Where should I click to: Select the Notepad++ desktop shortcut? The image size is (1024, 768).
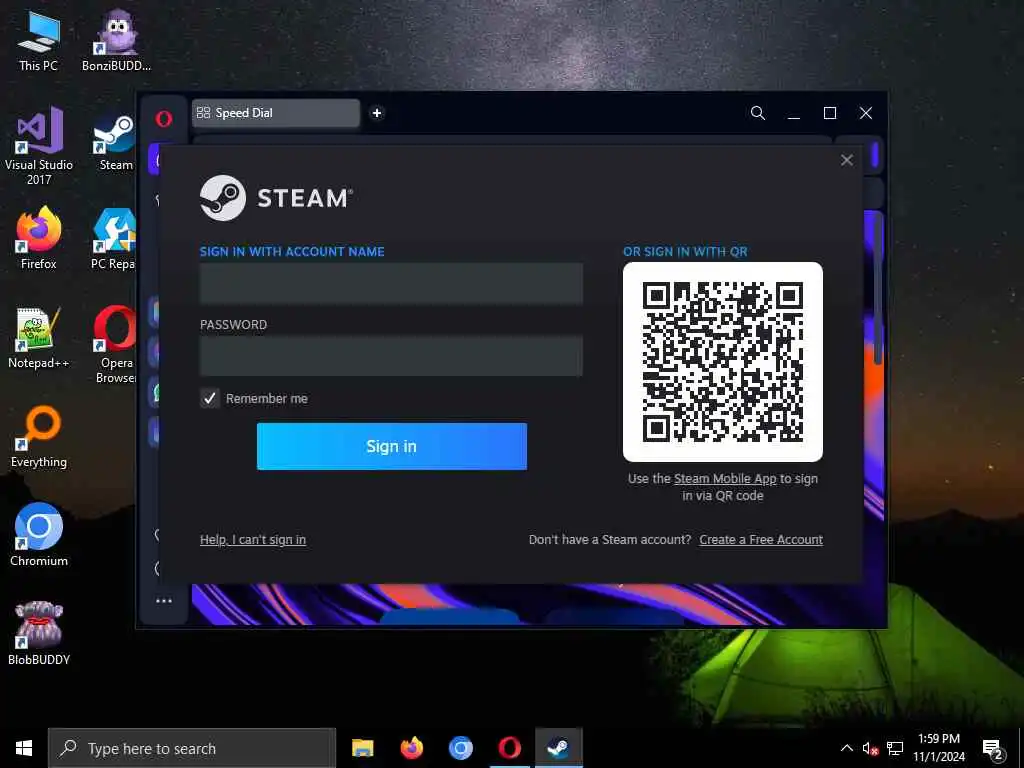[39, 338]
